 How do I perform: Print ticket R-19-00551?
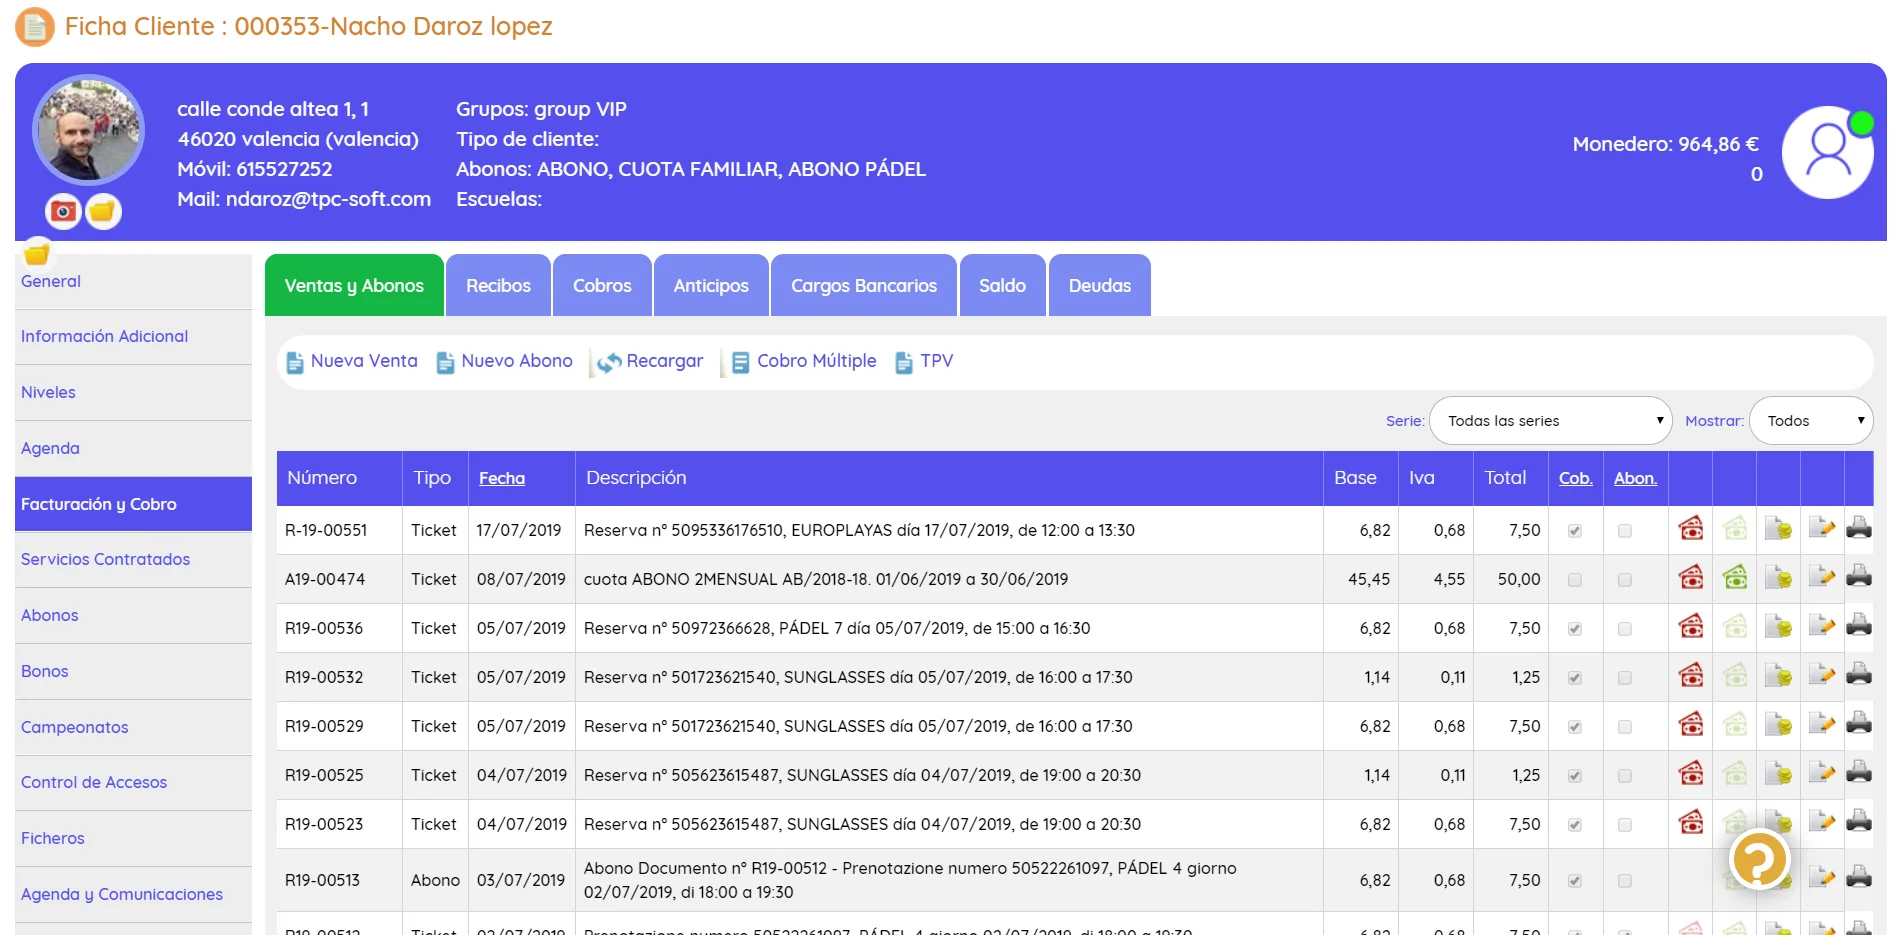tap(1859, 528)
